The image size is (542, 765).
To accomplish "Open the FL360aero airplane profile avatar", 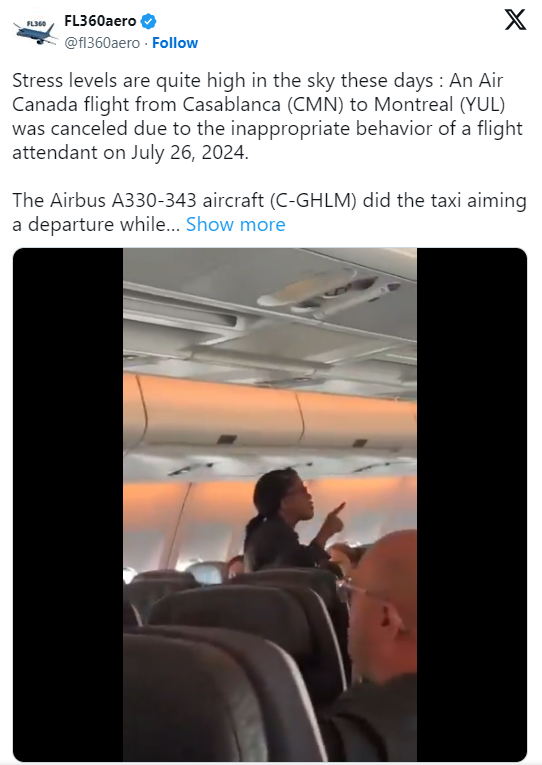I will point(35,31).
